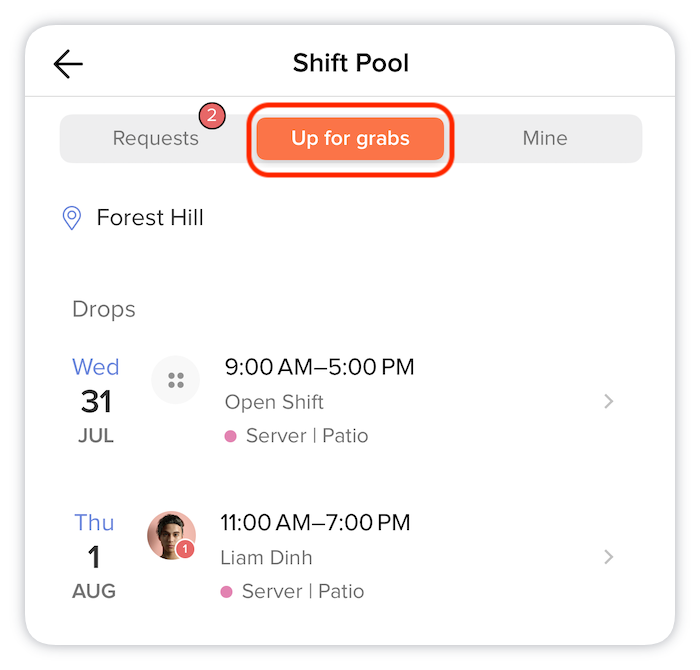Click the Forest Hill location pin icon
The height and width of the screenshot is (670, 700).
coord(71,218)
